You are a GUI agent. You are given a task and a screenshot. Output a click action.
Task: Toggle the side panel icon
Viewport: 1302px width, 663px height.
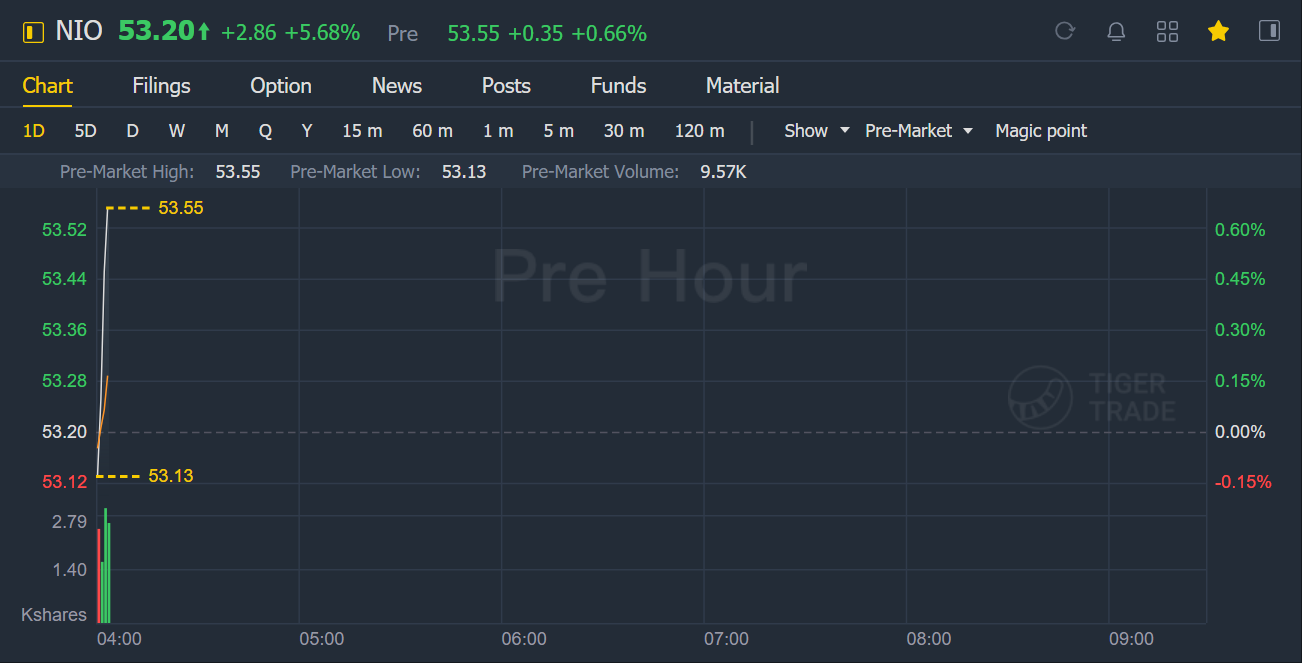point(1269,31)
